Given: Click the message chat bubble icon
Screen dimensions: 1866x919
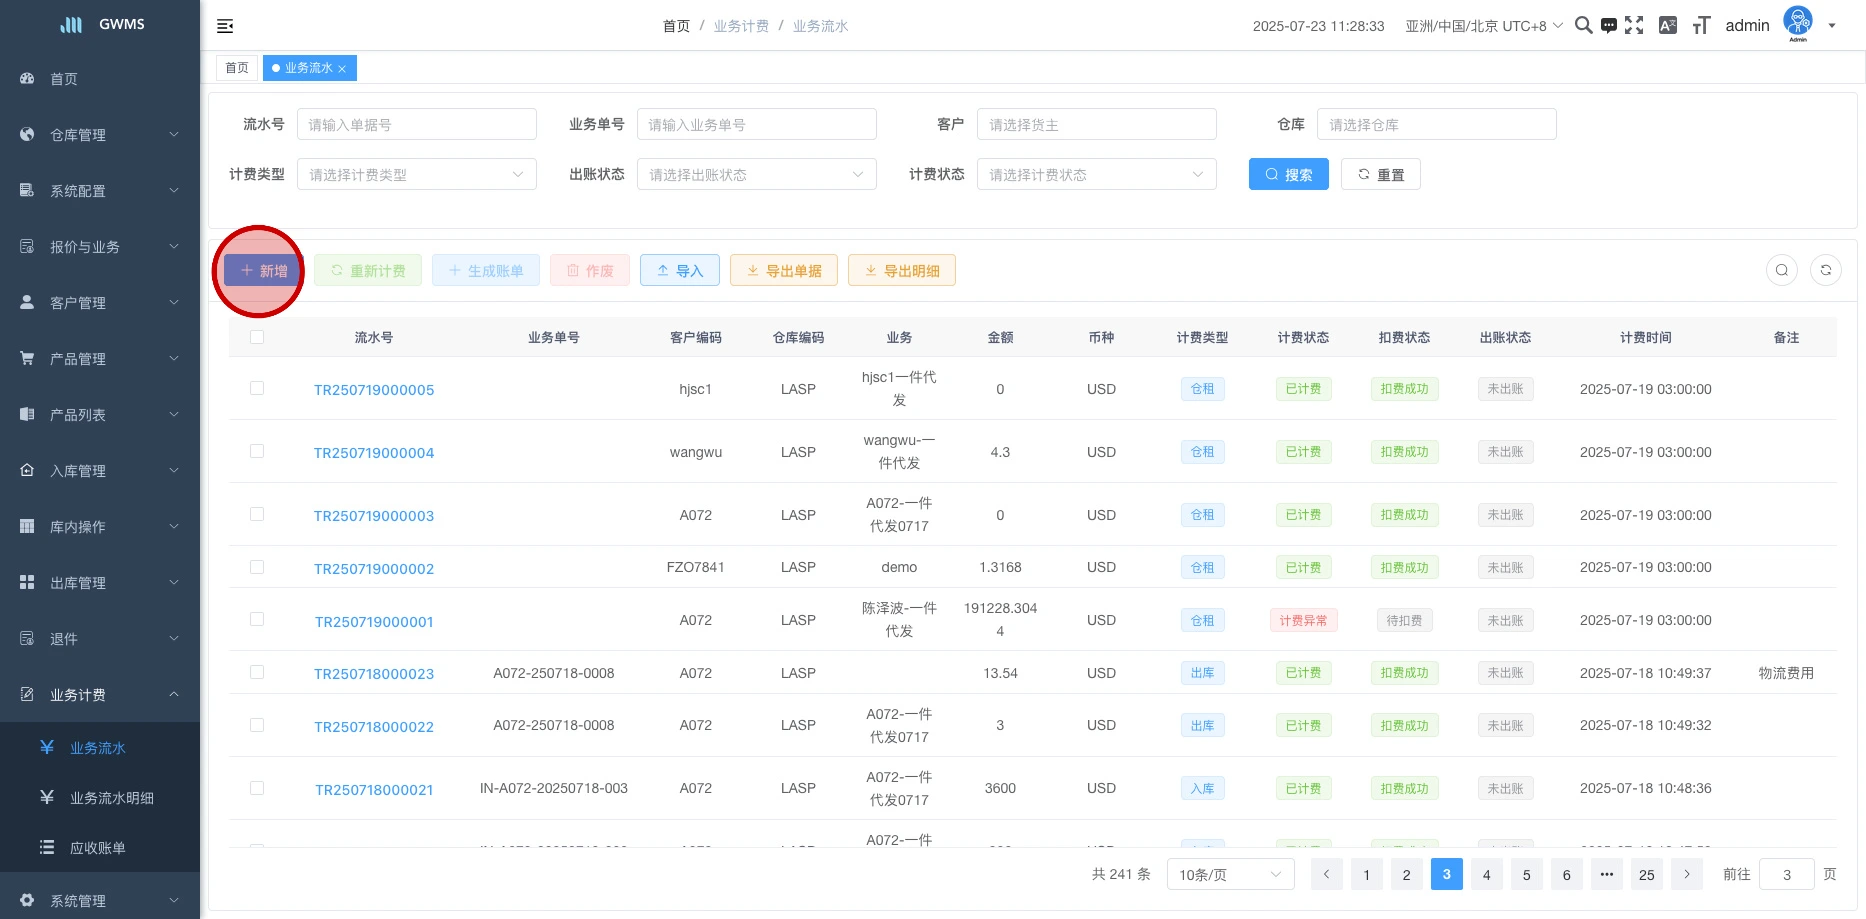Looking at the screenshot, I should [x=1608, y=26].
